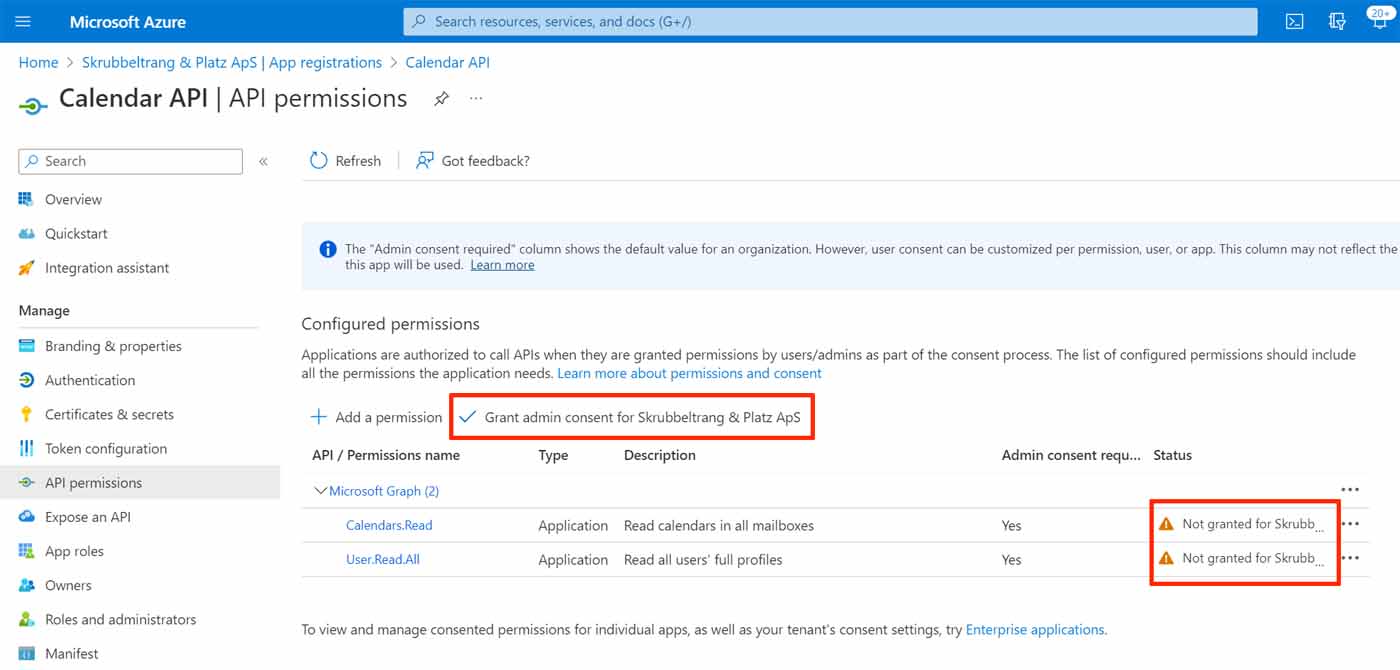
Task: Open the App registrations breadcrumb link
Action: [x=234, y=62]
